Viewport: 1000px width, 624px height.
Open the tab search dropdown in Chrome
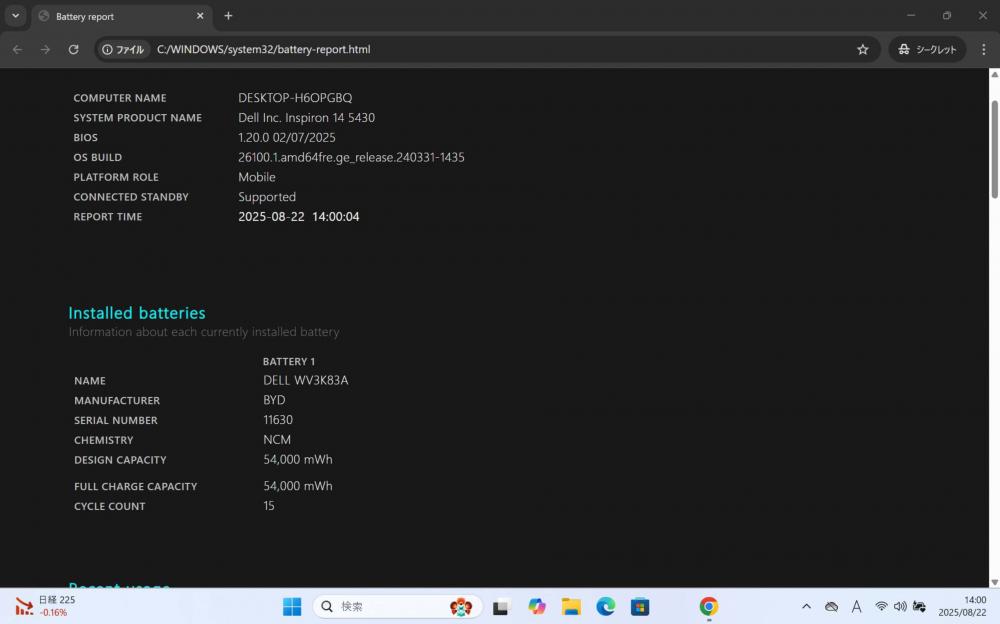pyautogui.click(x=15, y=16)
